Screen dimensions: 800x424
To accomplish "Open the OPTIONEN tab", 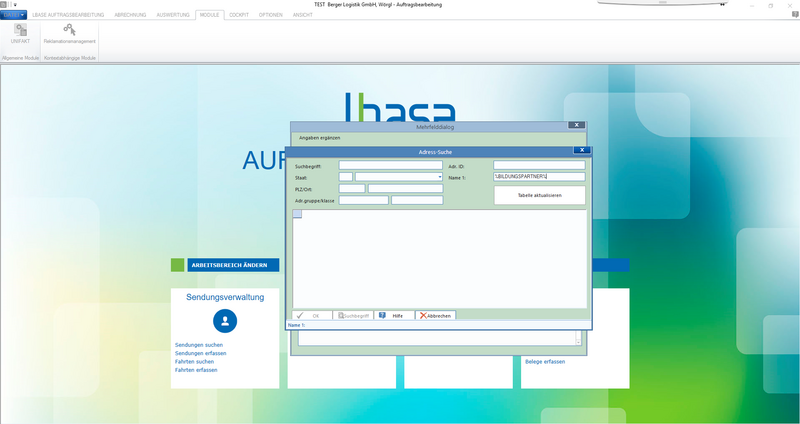I will point(270,15).
